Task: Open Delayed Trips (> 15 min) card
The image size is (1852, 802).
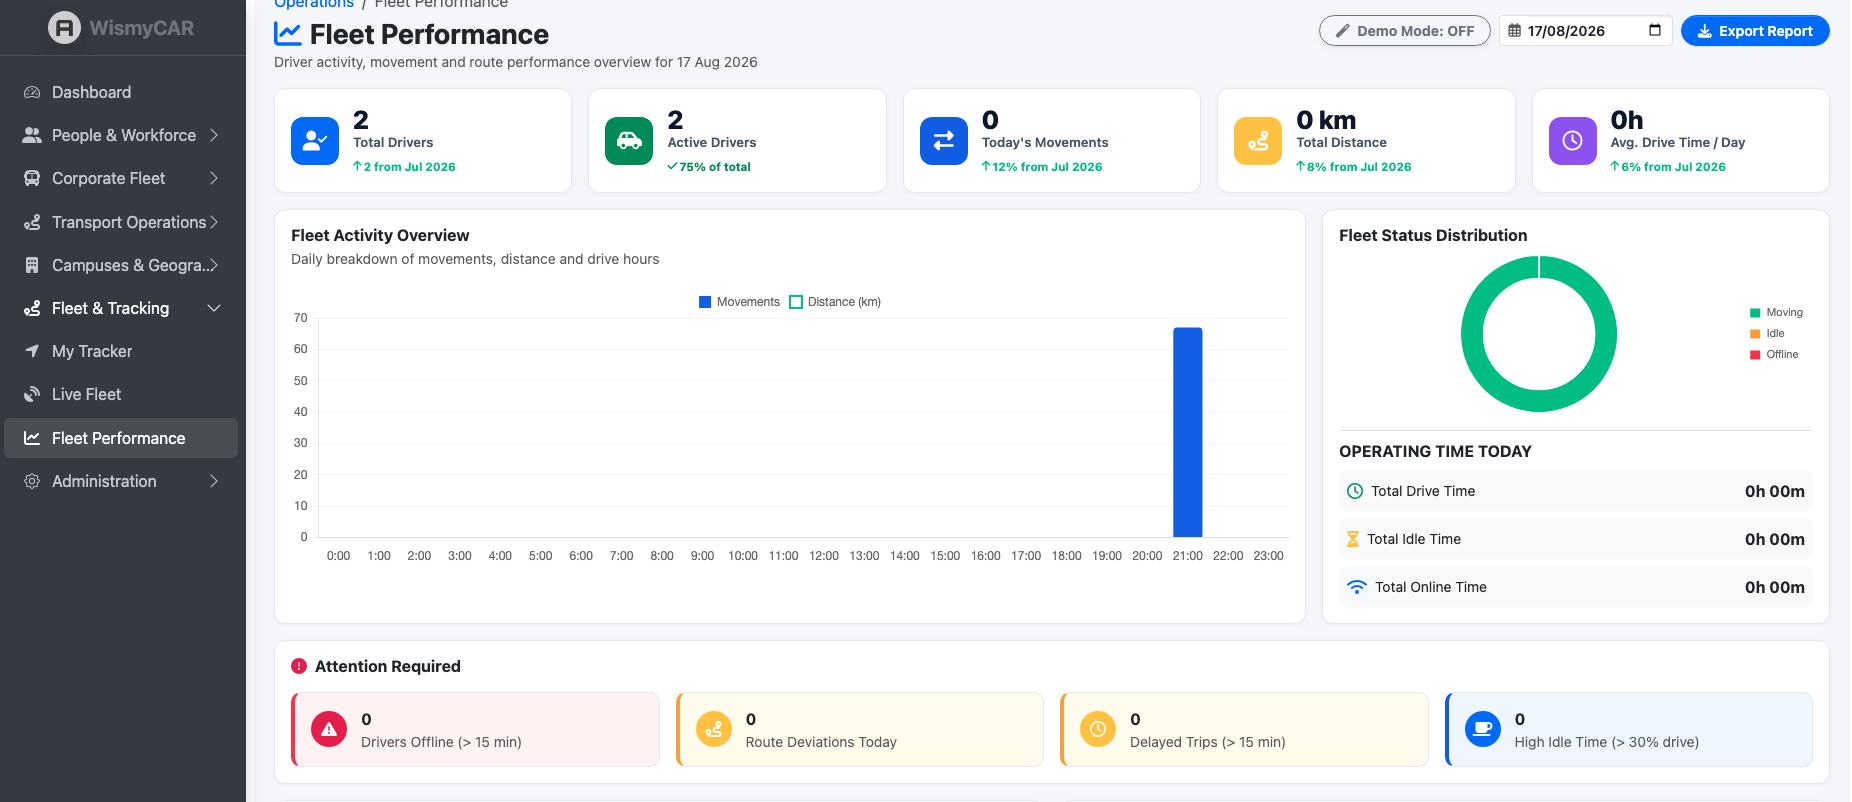Action: click(x=1244, y=729)
